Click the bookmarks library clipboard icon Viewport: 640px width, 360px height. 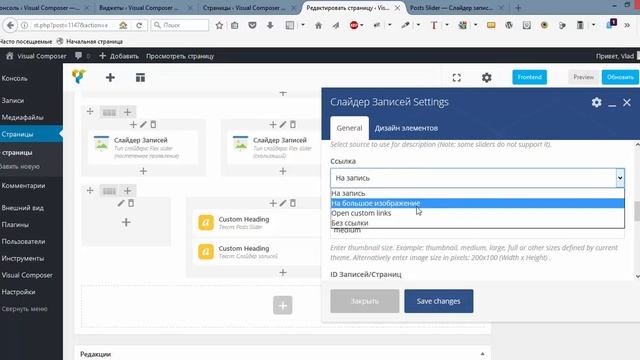point(235,25)
